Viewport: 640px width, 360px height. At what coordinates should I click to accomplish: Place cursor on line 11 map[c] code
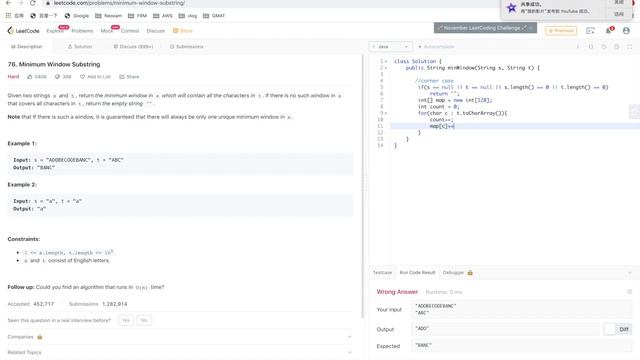coord(442,126)
